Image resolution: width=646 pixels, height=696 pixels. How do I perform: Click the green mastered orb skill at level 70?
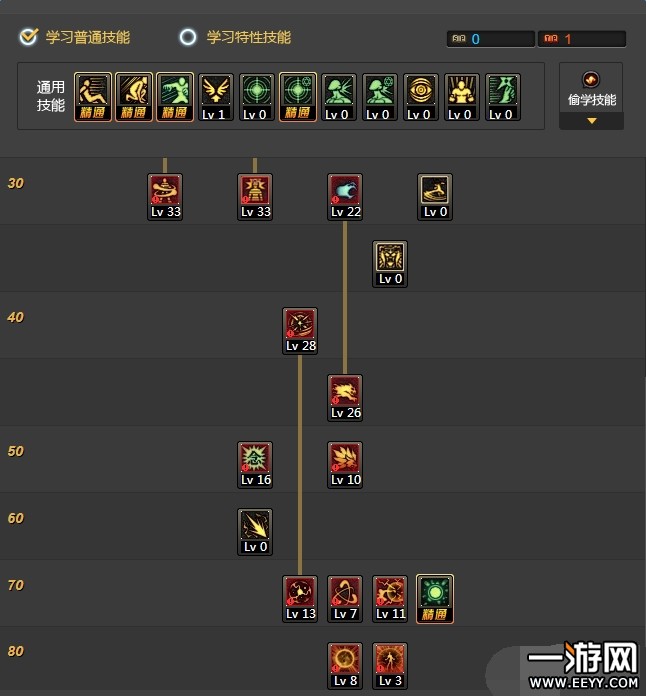[x=435, y=599]
